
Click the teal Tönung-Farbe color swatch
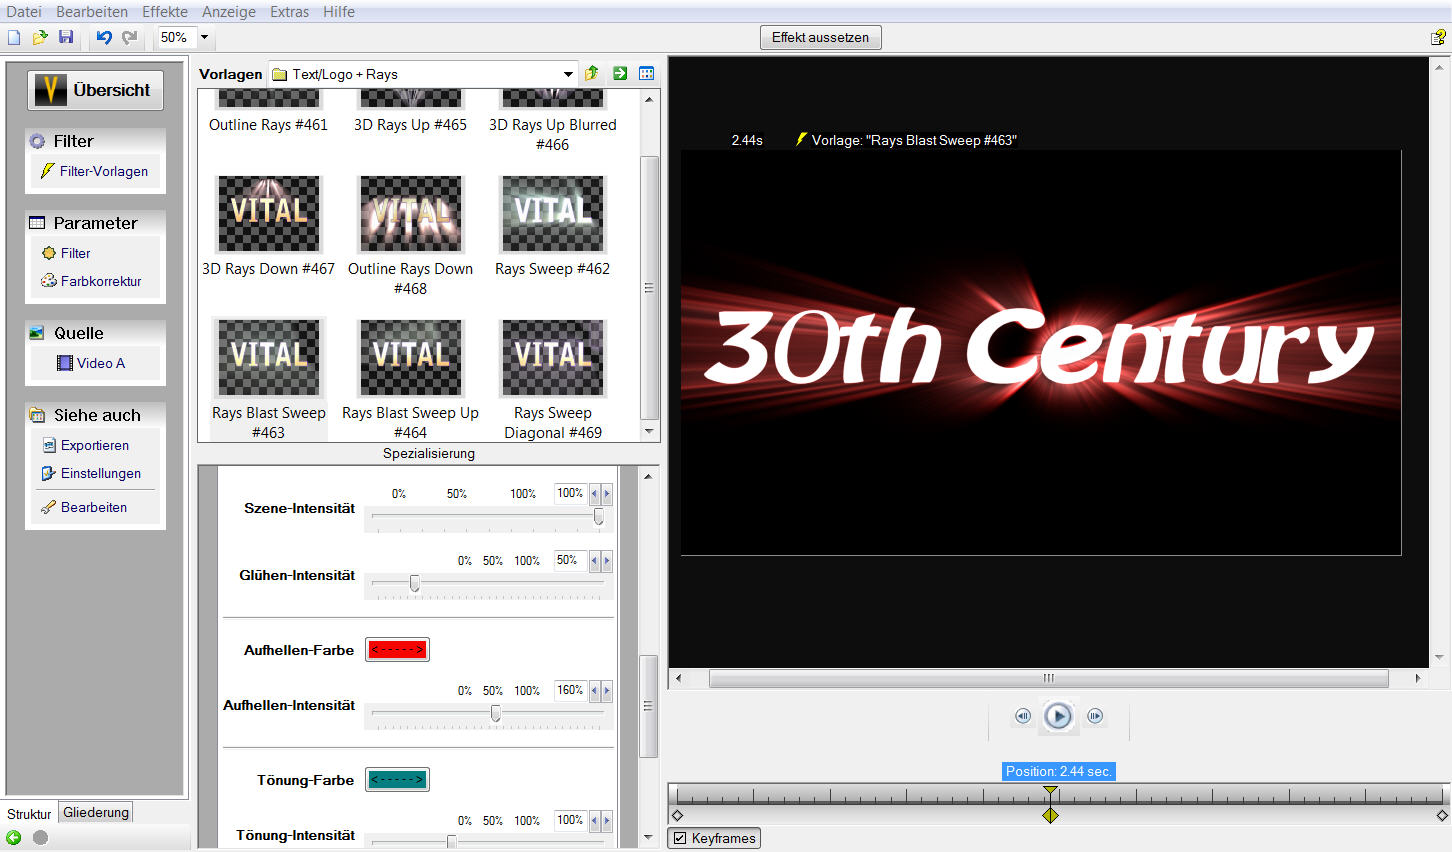pyautogui.click(x=397, y=780)
